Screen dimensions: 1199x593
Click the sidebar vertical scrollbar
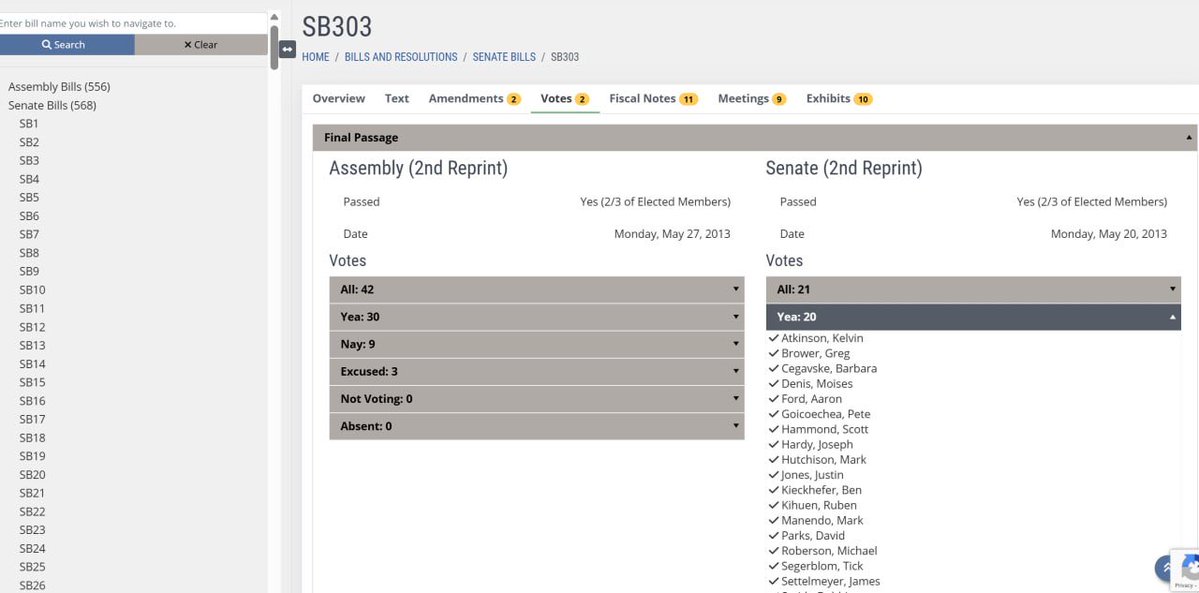tap(274, 47)
